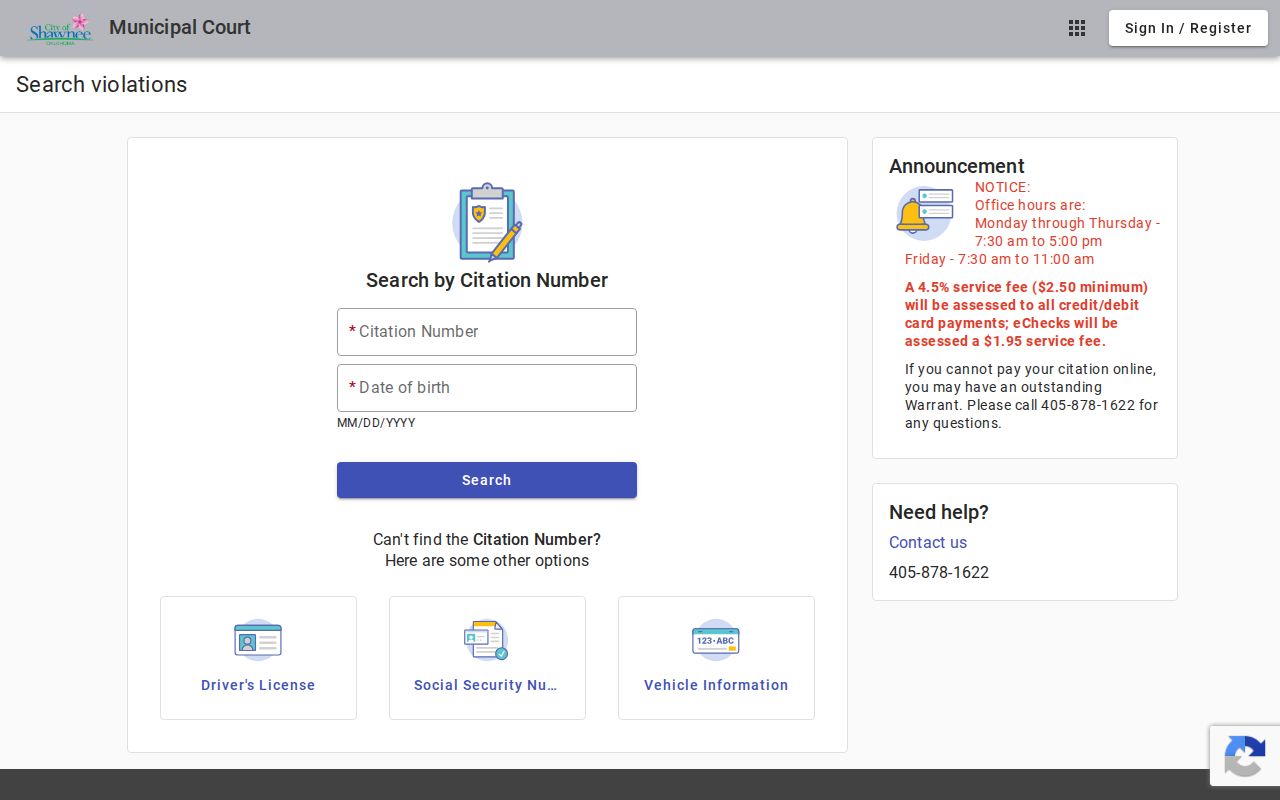Click the "Friday - 7:30 am to 11:00 am" text

(x=999, y=259)
